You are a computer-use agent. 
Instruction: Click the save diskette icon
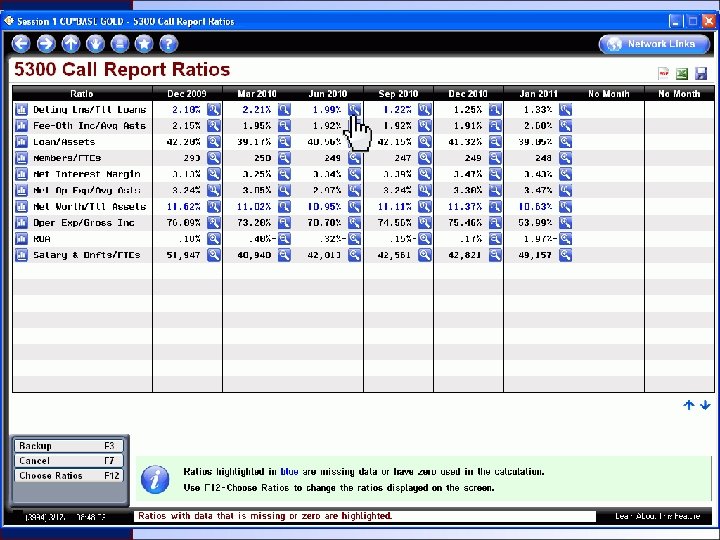(701, 73)
